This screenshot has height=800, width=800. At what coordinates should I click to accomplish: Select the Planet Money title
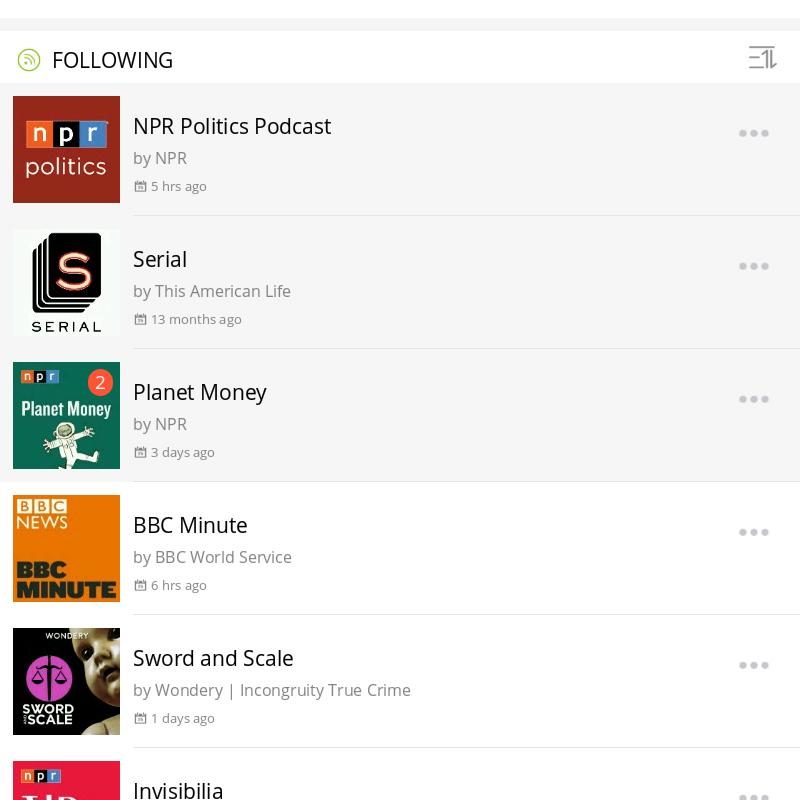199,393
